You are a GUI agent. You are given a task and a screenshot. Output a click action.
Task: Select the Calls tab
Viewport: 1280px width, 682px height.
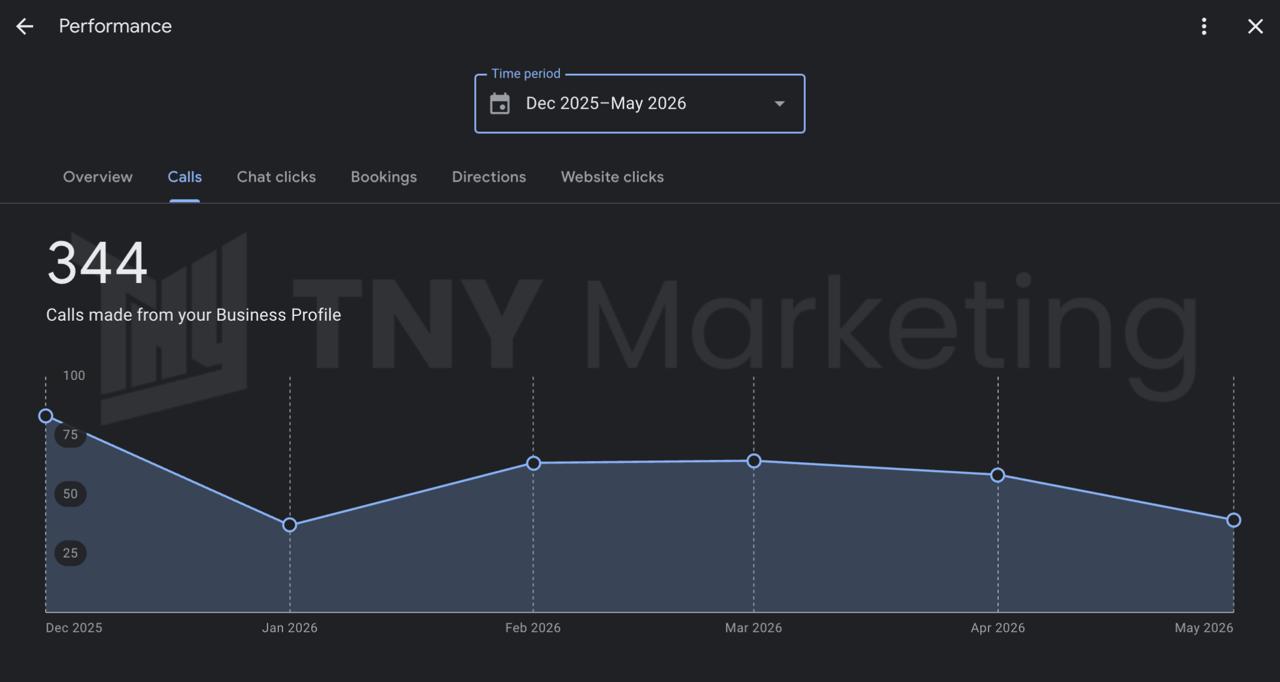pos(185,177)
